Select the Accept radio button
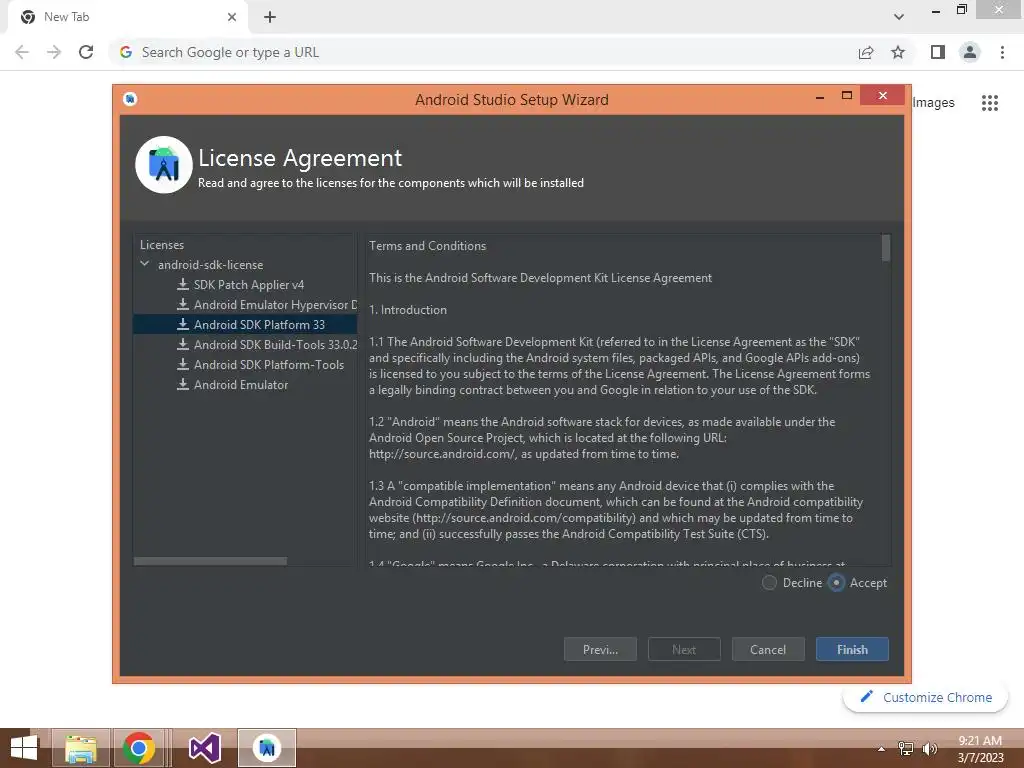The height and width of the screenshot is (768, 1024). [x=836, y=583]
